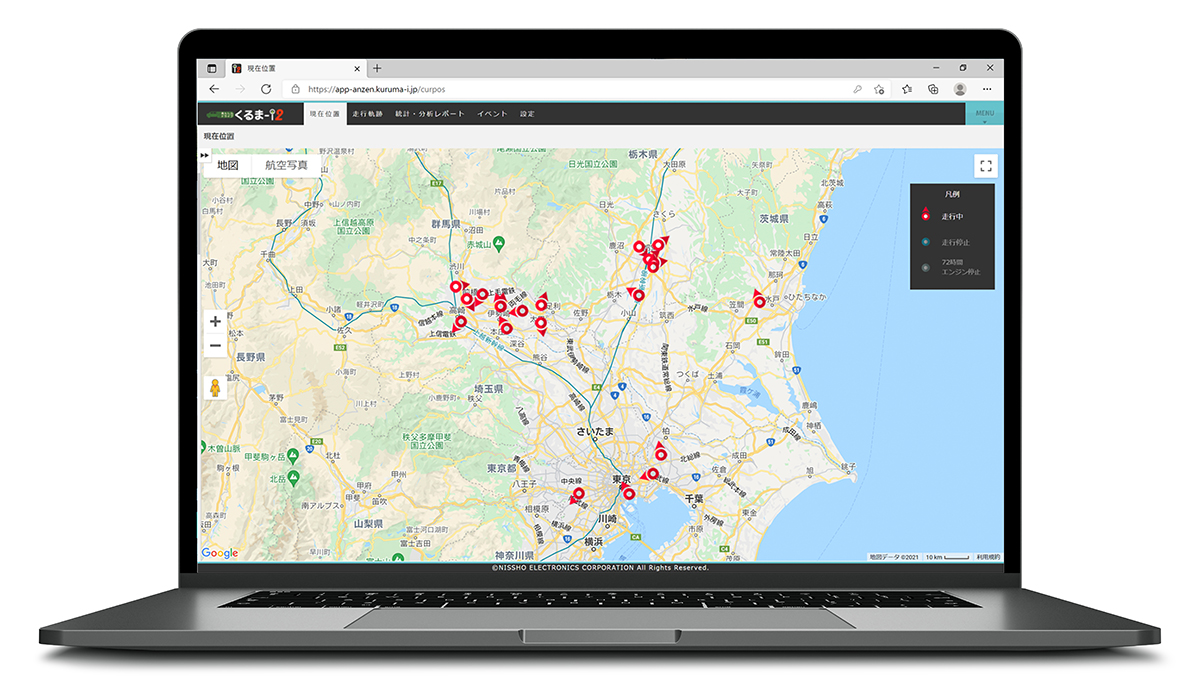Open the browser favorites list
This screenshot has height=694, width=1200.
[x=907, y=89]
